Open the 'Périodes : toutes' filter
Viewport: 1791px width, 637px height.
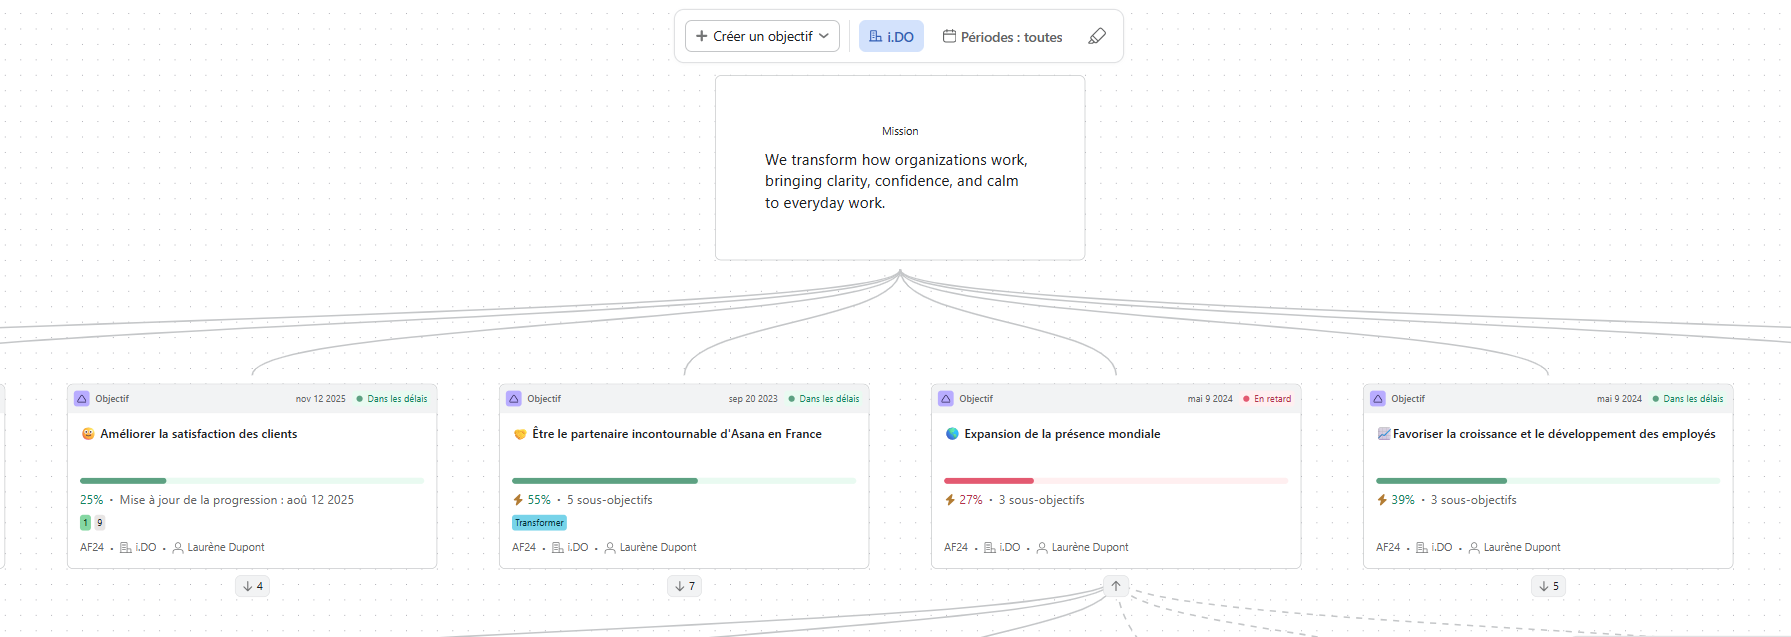1003,37
